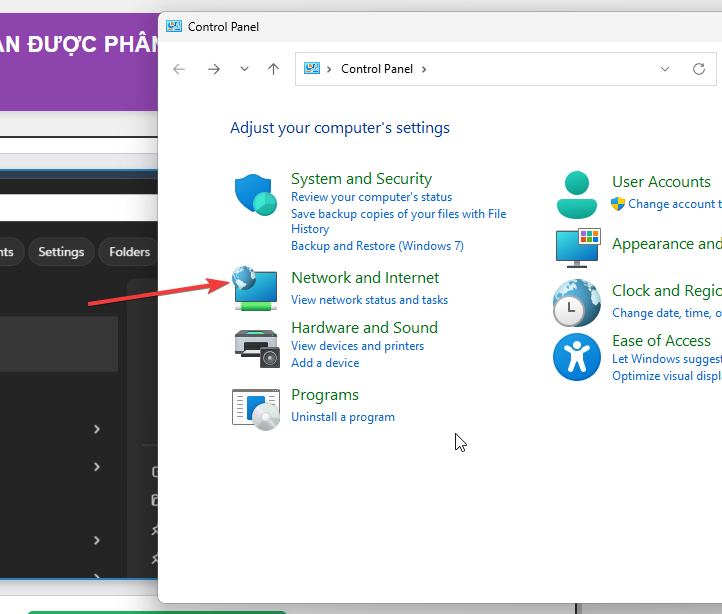Viewport: 722px width, 614px height.
Task: Open the User Accounts person icon
Action: point(576,195)
